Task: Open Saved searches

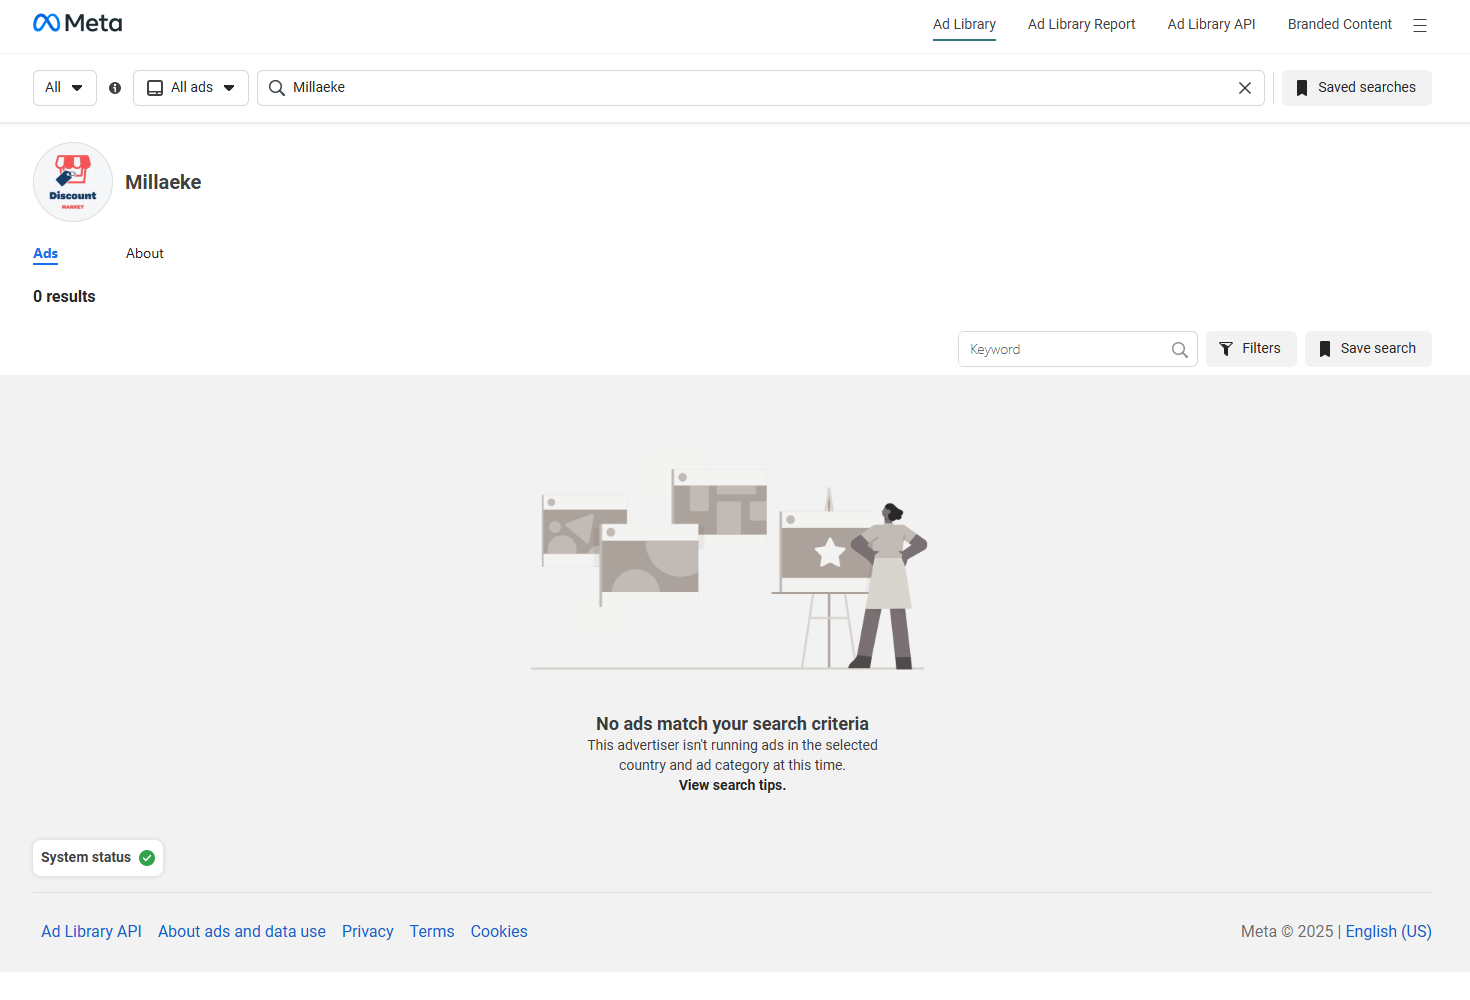Action: click(x=1357, y=88)
